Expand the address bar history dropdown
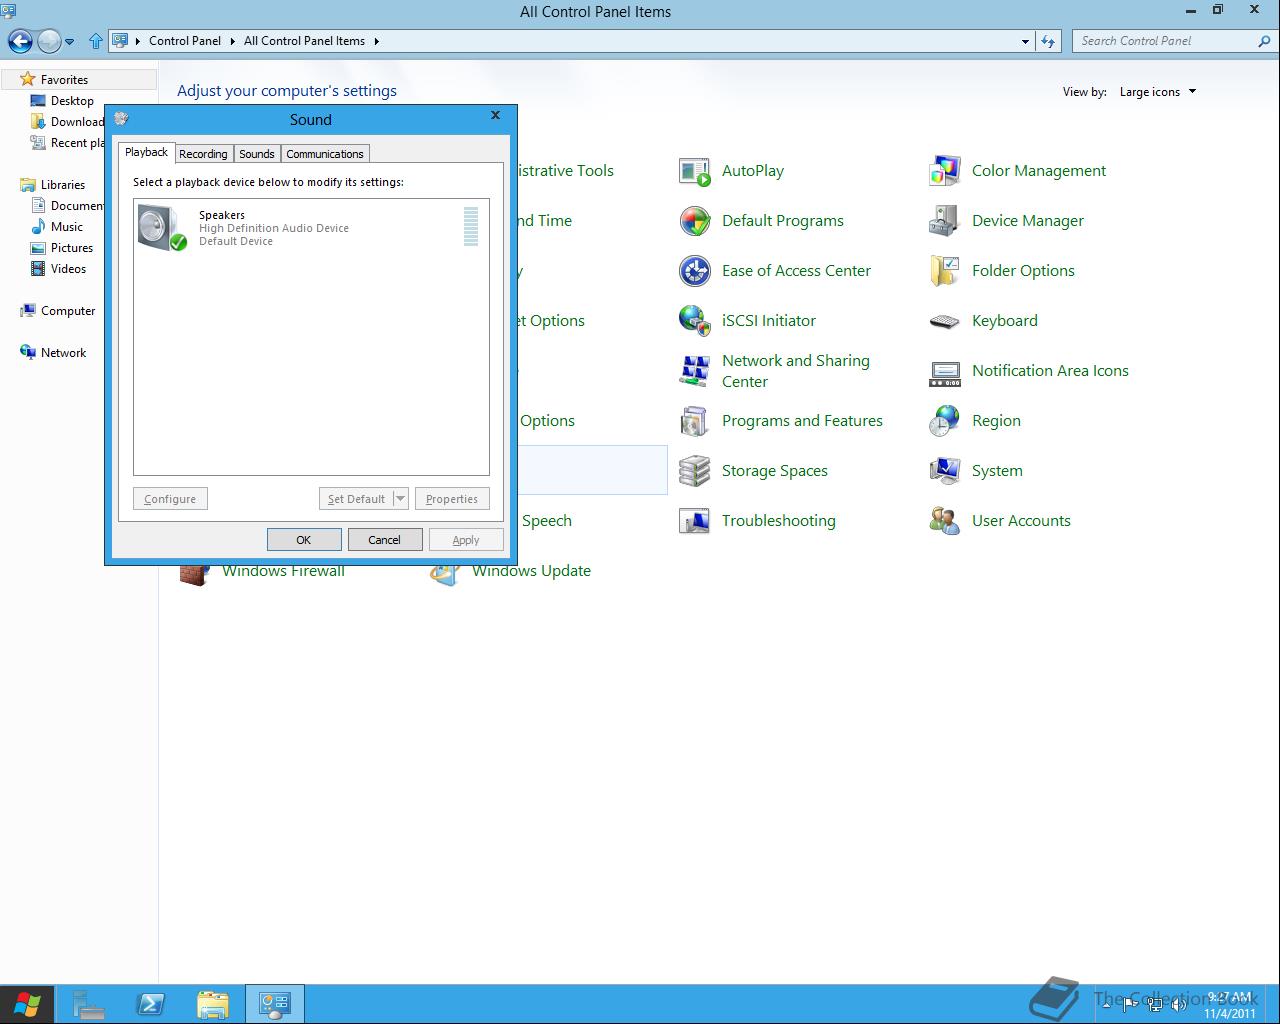This screenshot has width=1280, height=1024. tap(1025, 41)
